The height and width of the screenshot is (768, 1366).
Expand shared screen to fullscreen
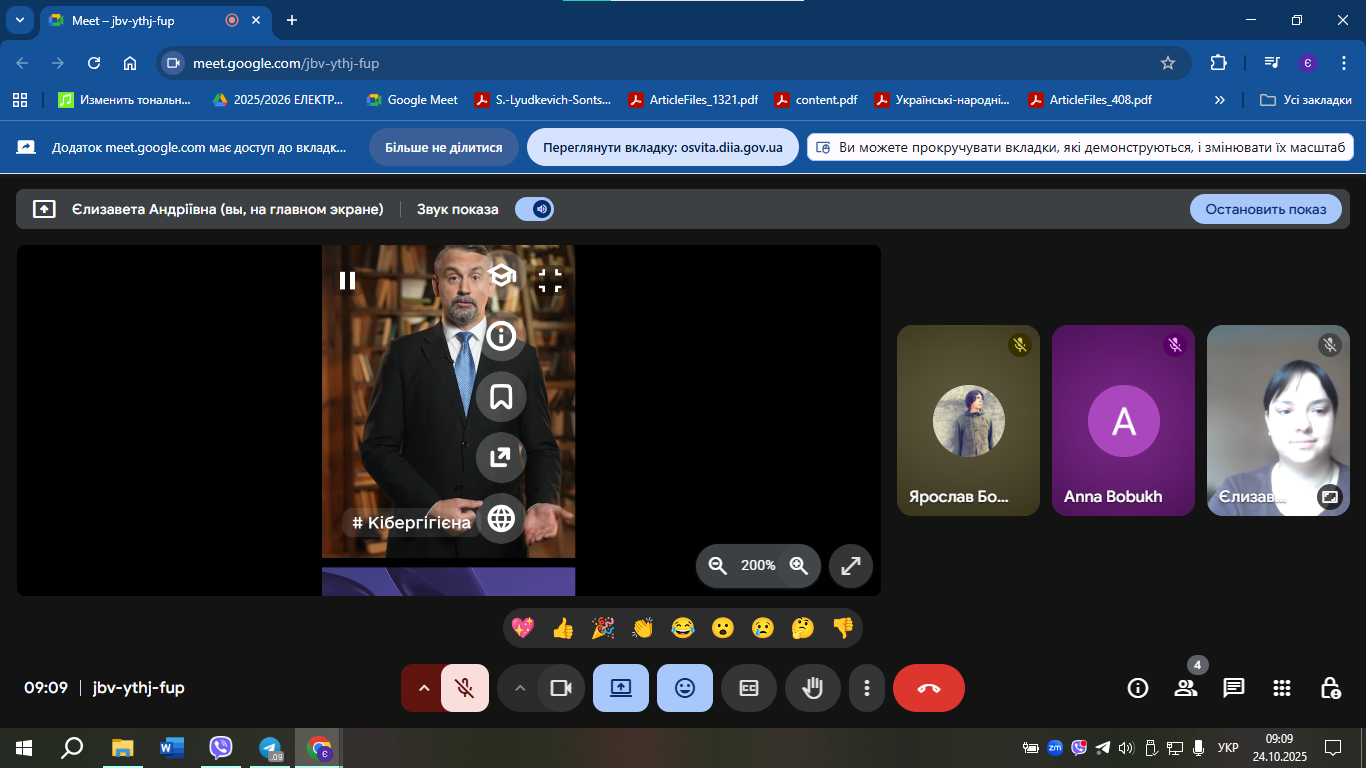pyautogui.click(x=851, y=566)
